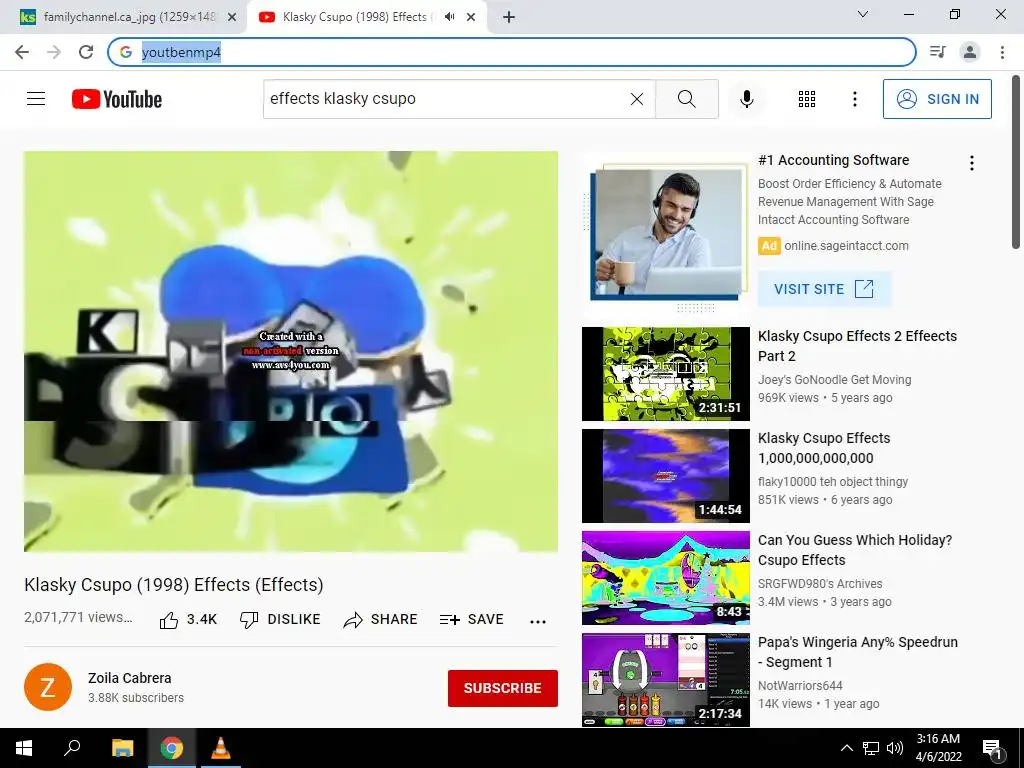Go forward in Chrome
This screenshot has height=768, width=1024.
point(54,52)
